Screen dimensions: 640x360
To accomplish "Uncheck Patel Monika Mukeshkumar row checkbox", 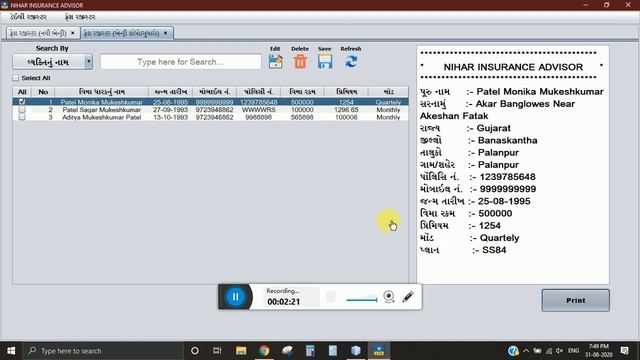I will [22, 102].
